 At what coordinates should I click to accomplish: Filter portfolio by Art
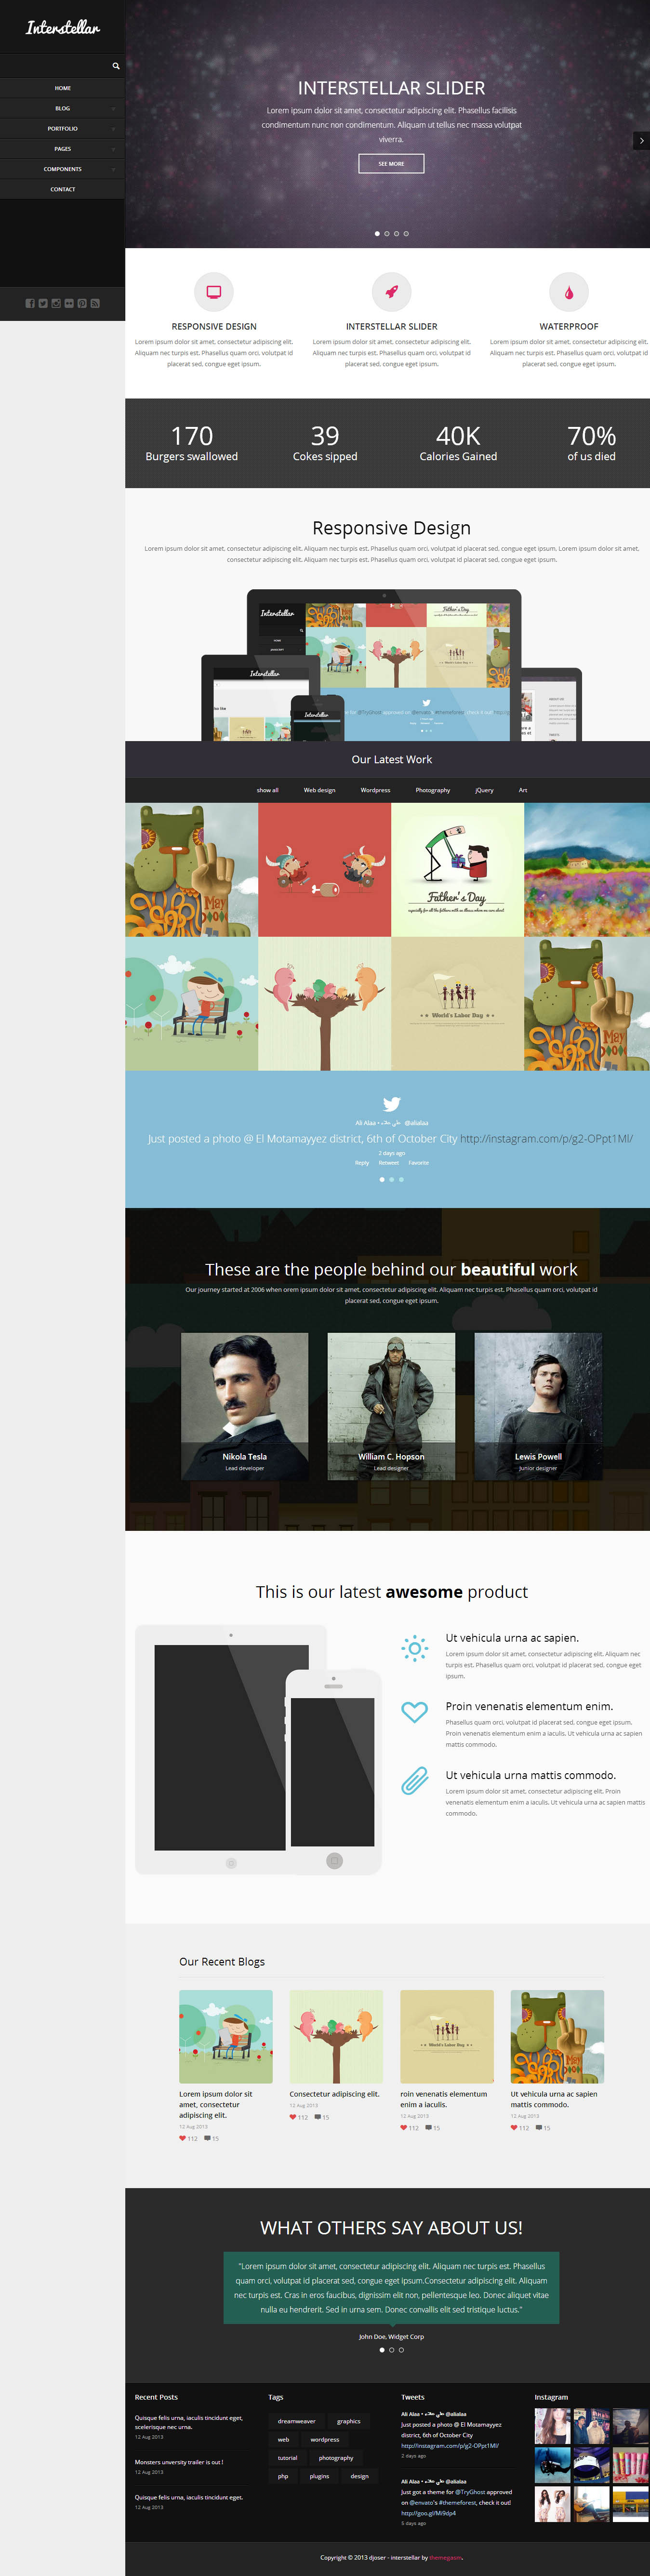[523, 790]
